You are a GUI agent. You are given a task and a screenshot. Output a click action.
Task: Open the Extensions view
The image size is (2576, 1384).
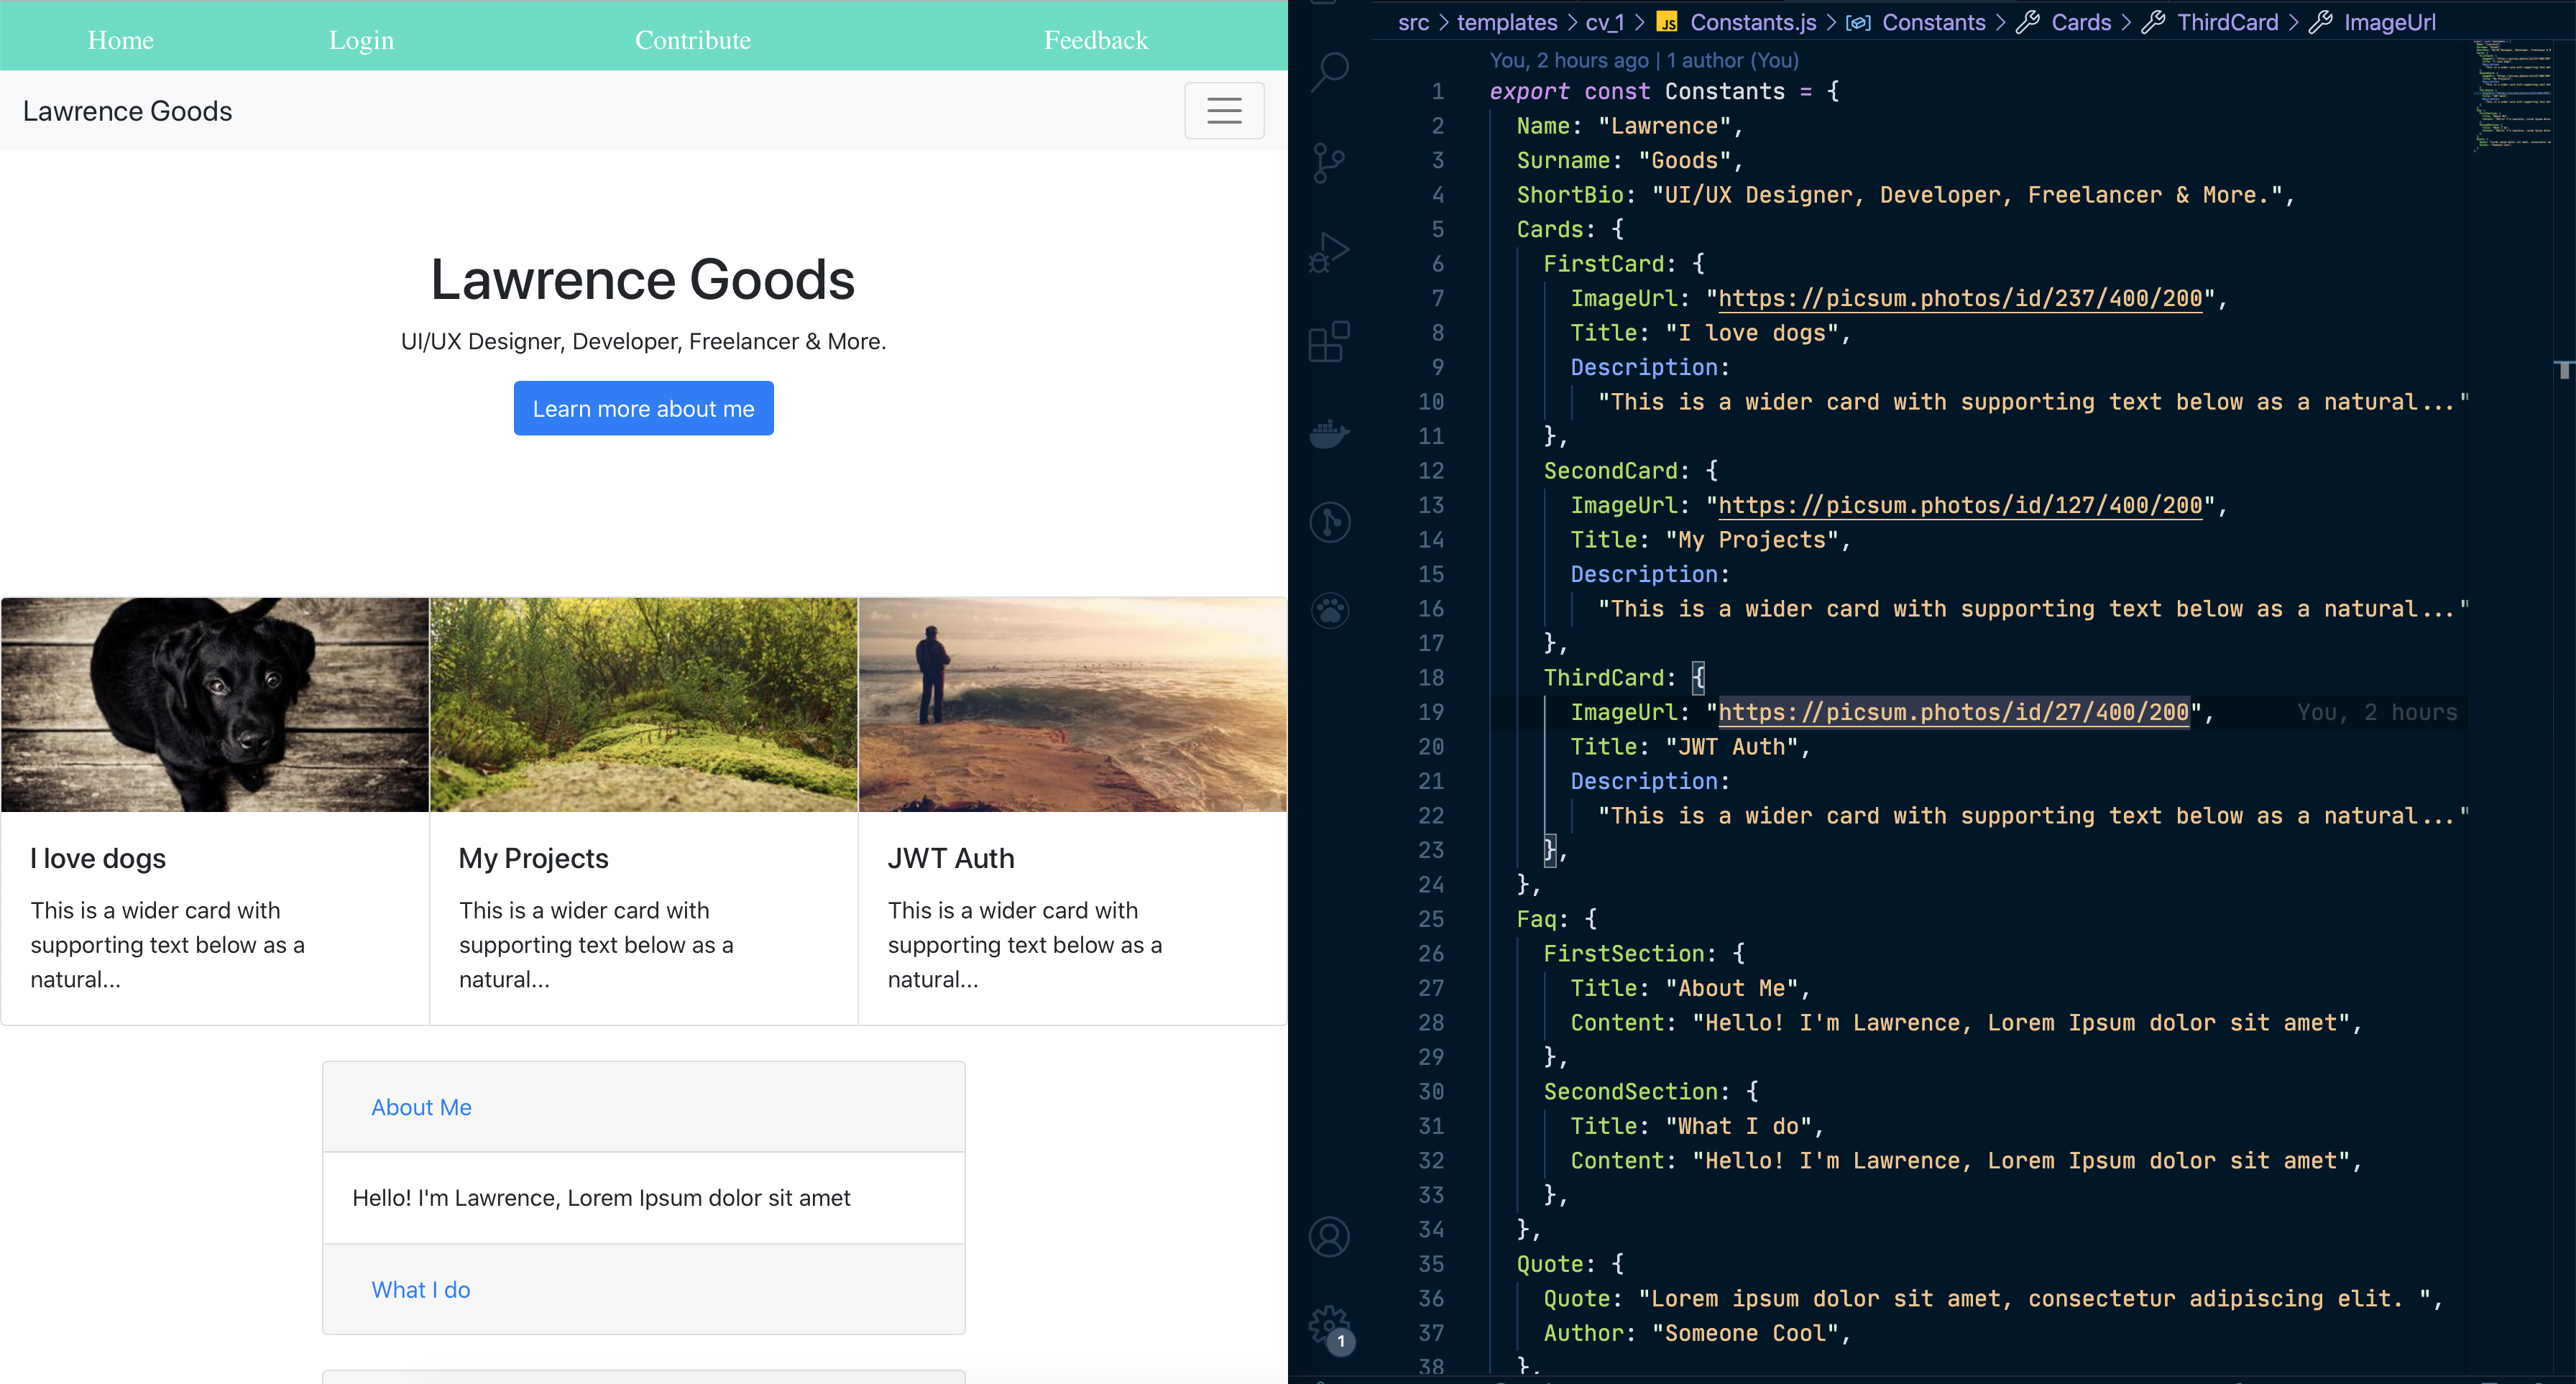pyautogui.click(x=1329, y=342)
